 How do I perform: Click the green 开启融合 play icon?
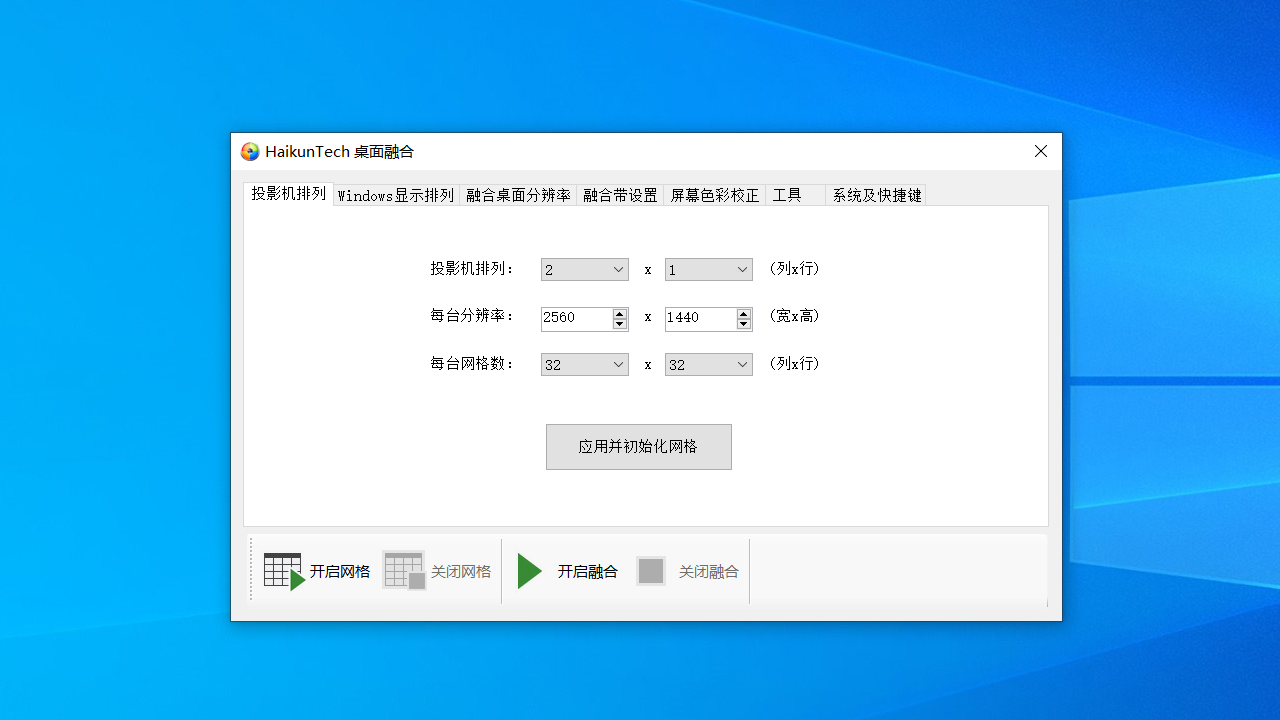pos(529,571)
